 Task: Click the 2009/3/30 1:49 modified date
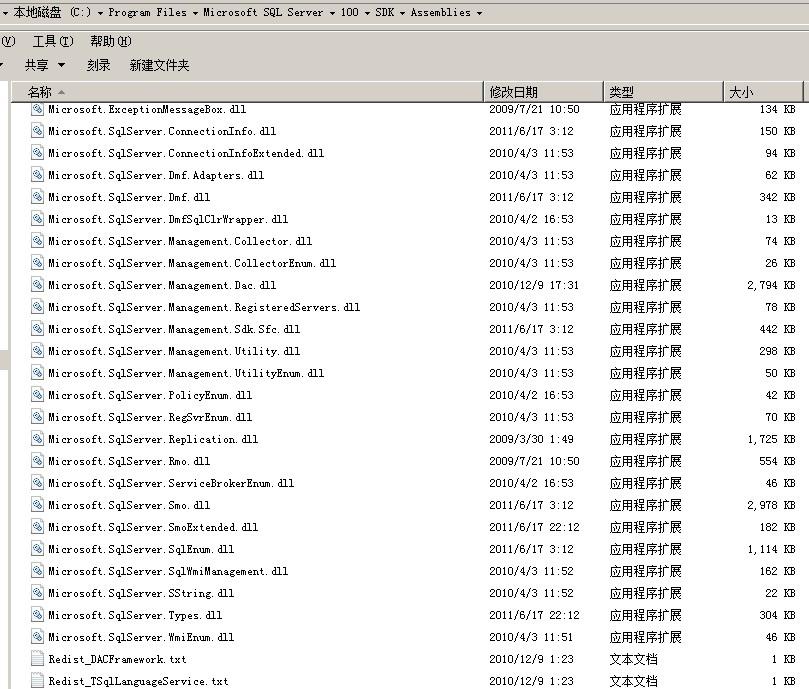(x=531, y=439)
